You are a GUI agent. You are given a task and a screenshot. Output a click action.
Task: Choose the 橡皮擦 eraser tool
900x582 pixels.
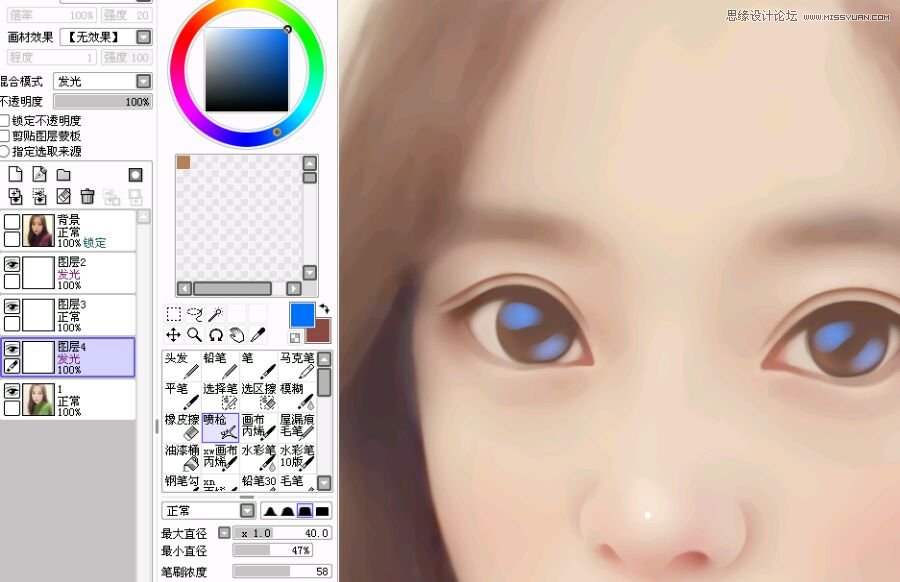(x=181, y=427)
